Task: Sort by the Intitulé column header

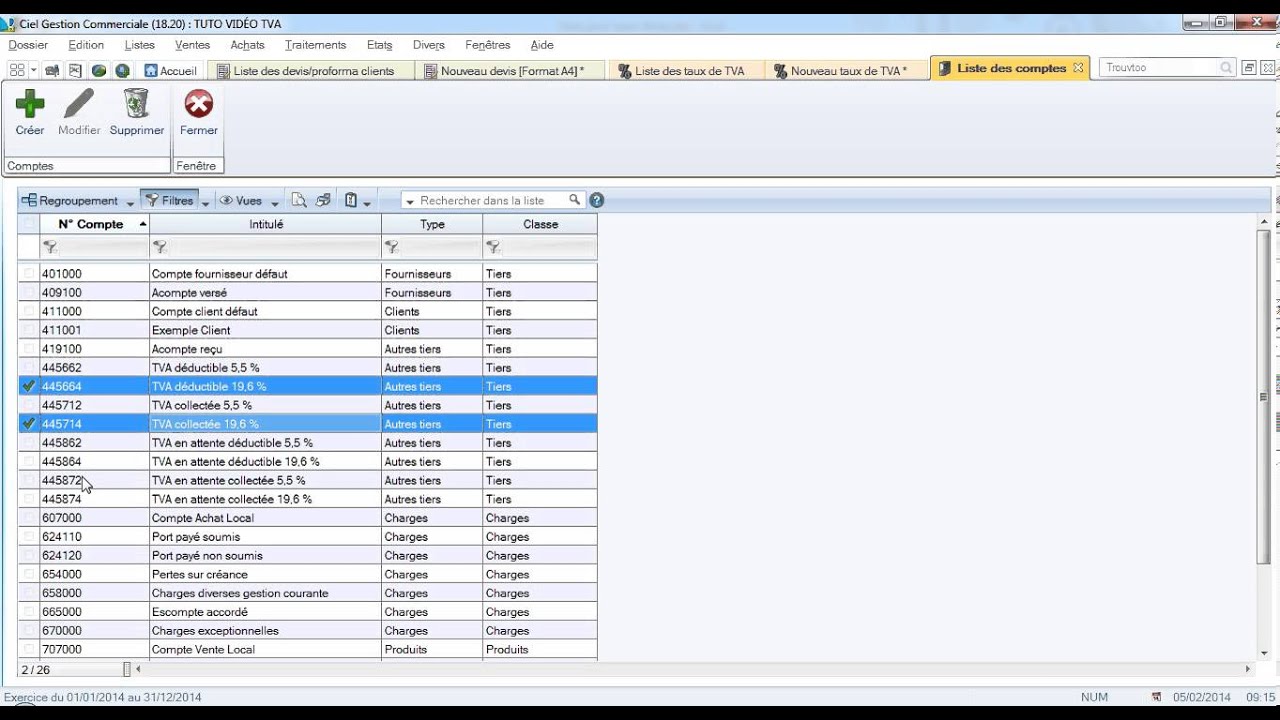Action: click(x=266, y=224)
